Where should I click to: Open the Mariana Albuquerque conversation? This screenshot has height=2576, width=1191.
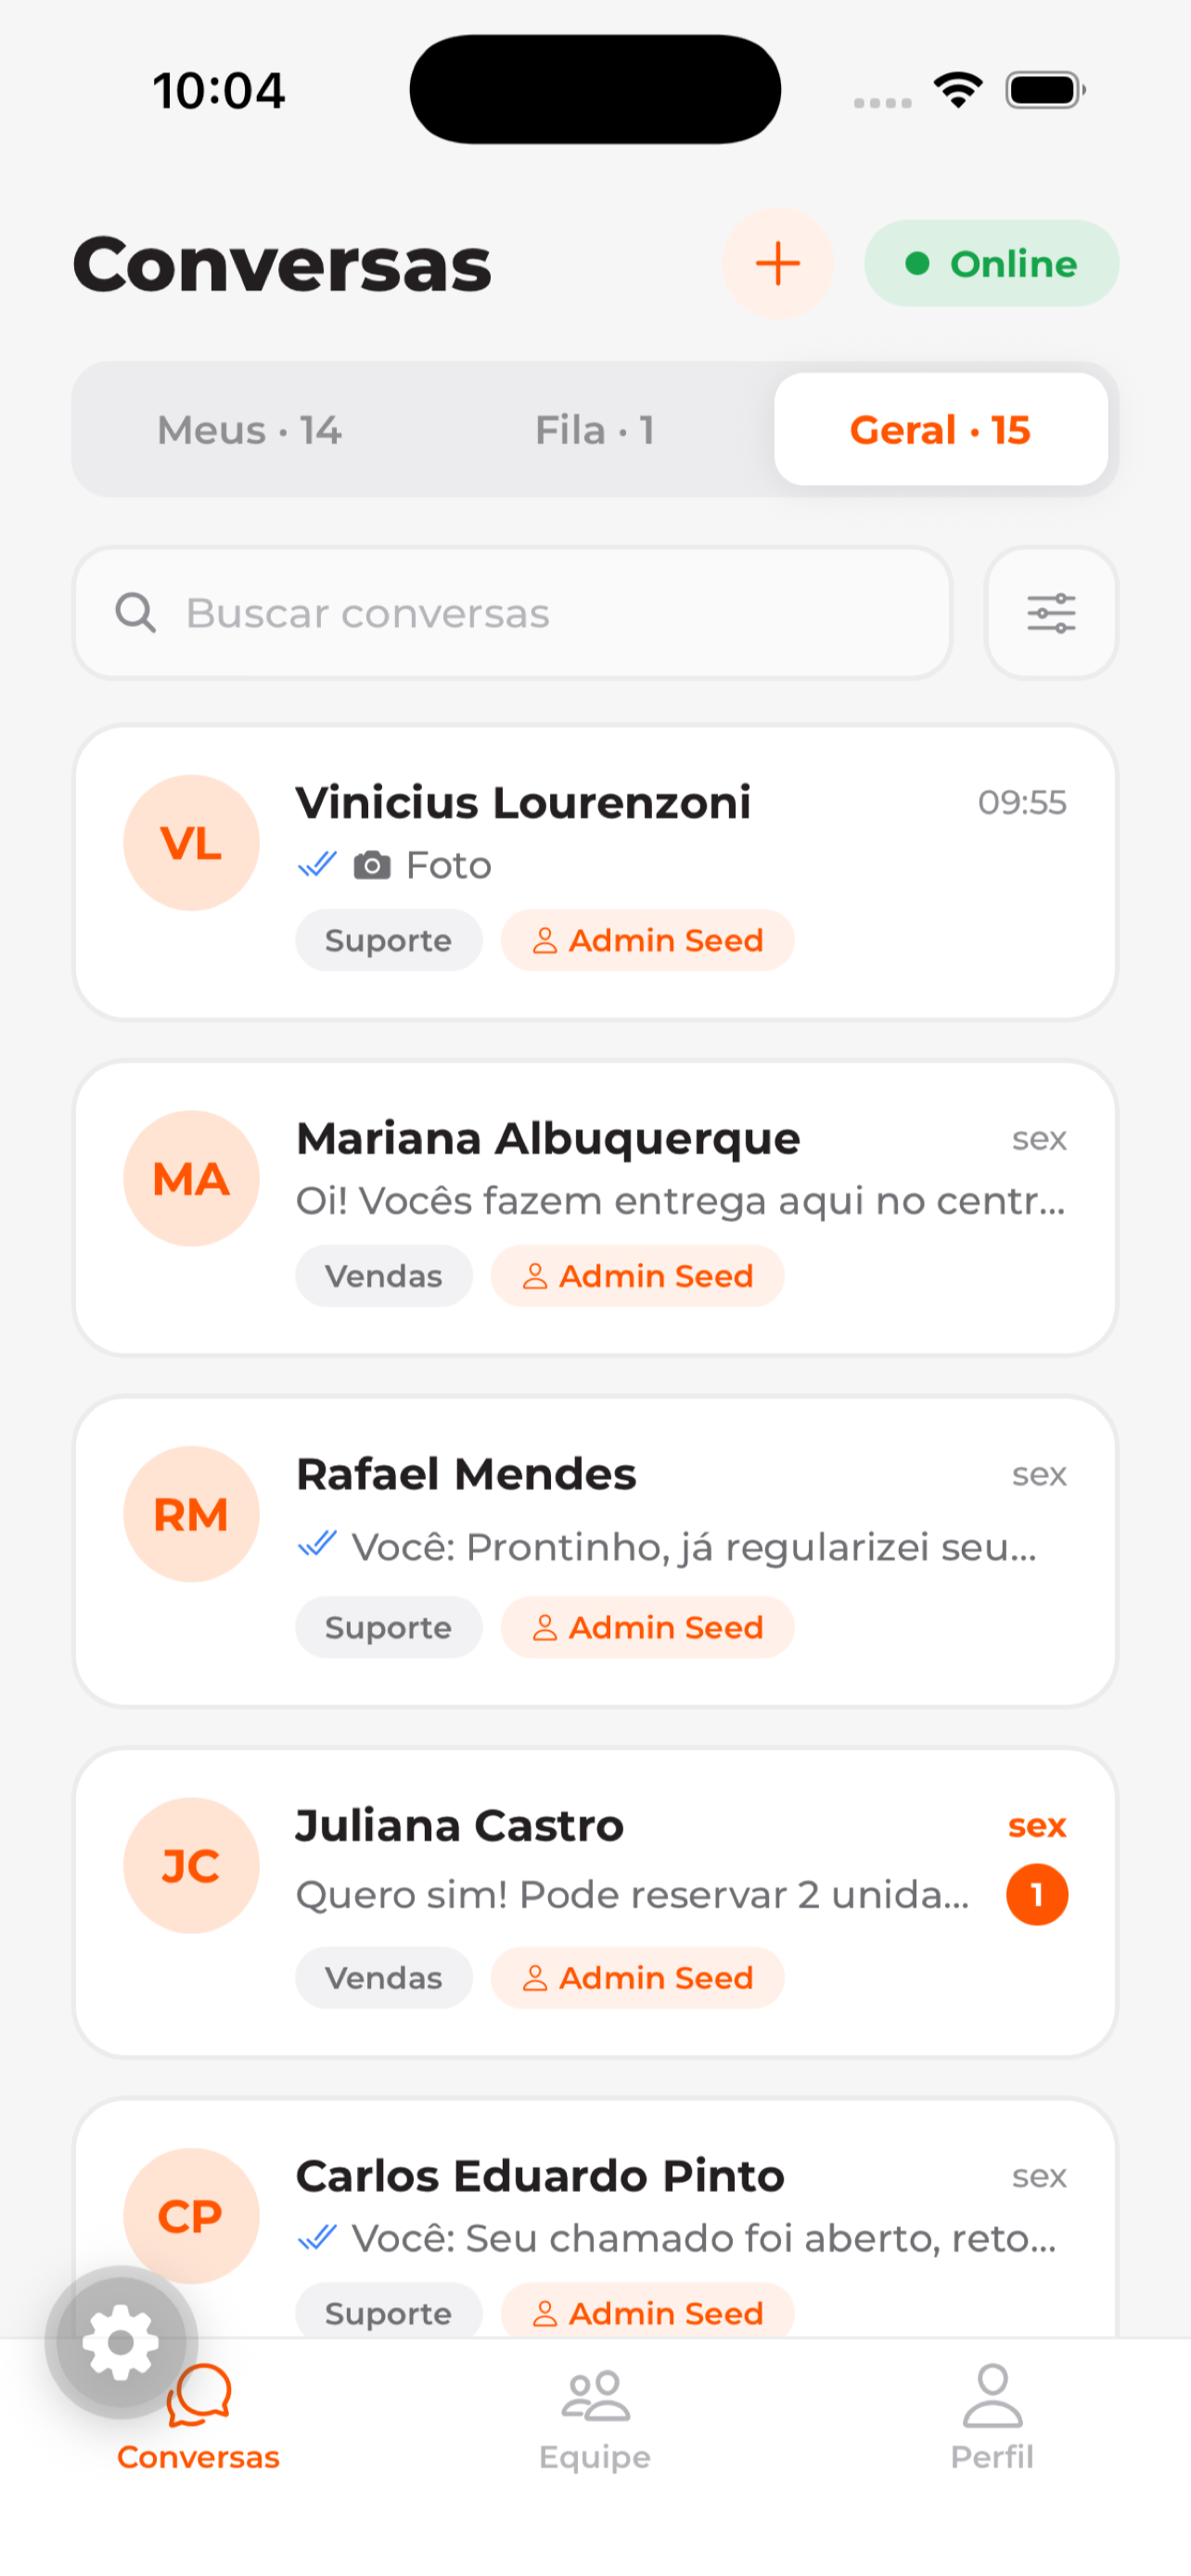[x=595, y=1208]
